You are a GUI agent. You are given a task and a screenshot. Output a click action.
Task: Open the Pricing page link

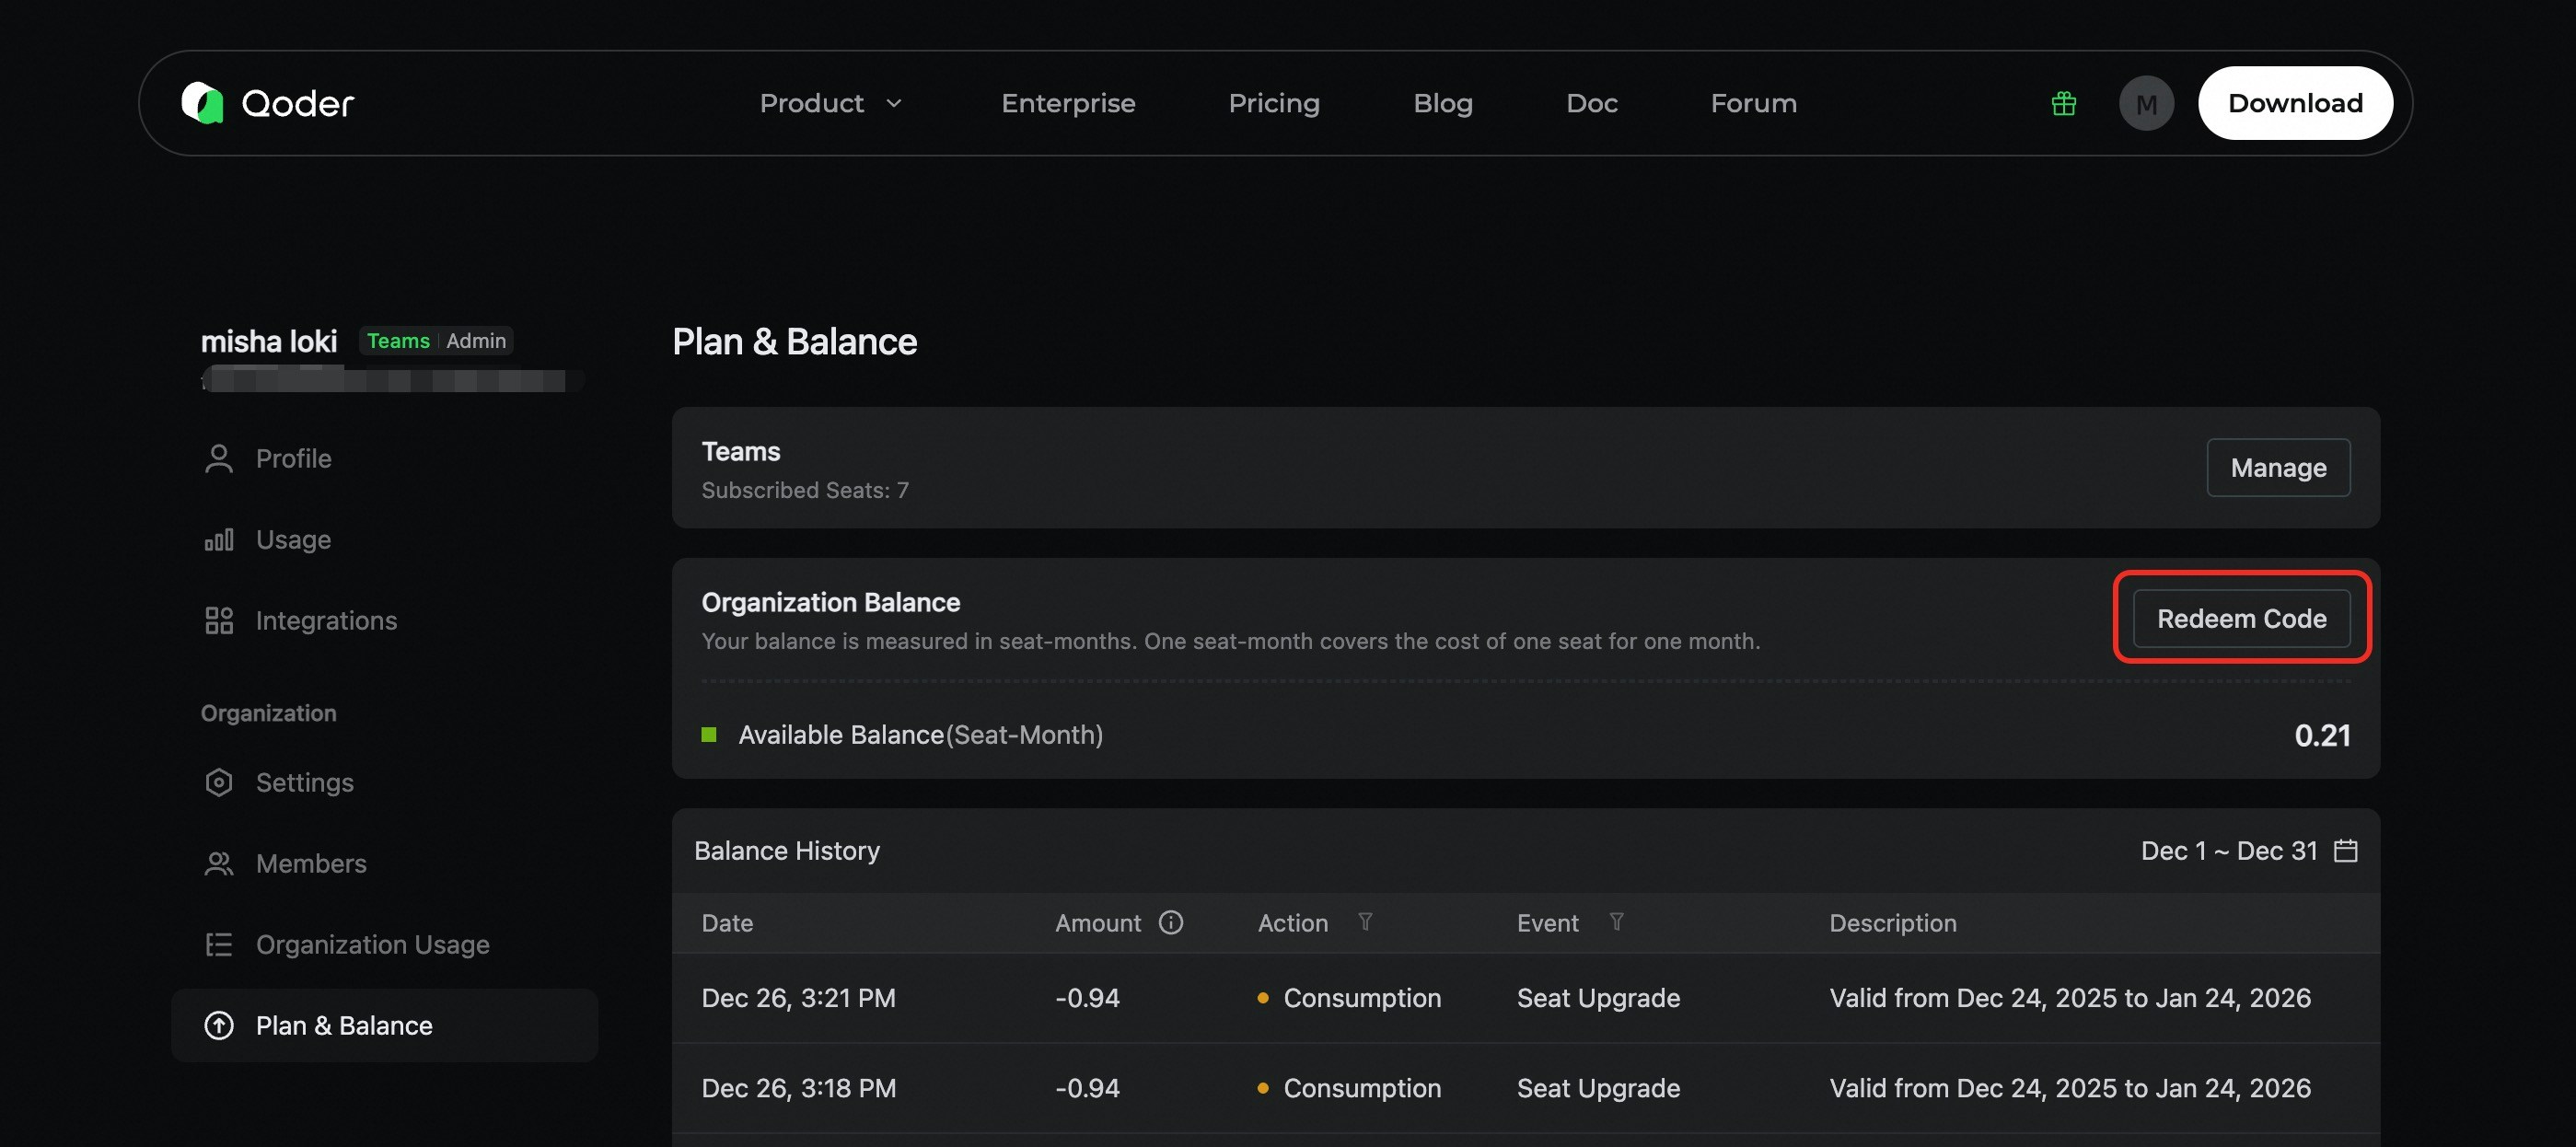click(x=1273, y=103)
